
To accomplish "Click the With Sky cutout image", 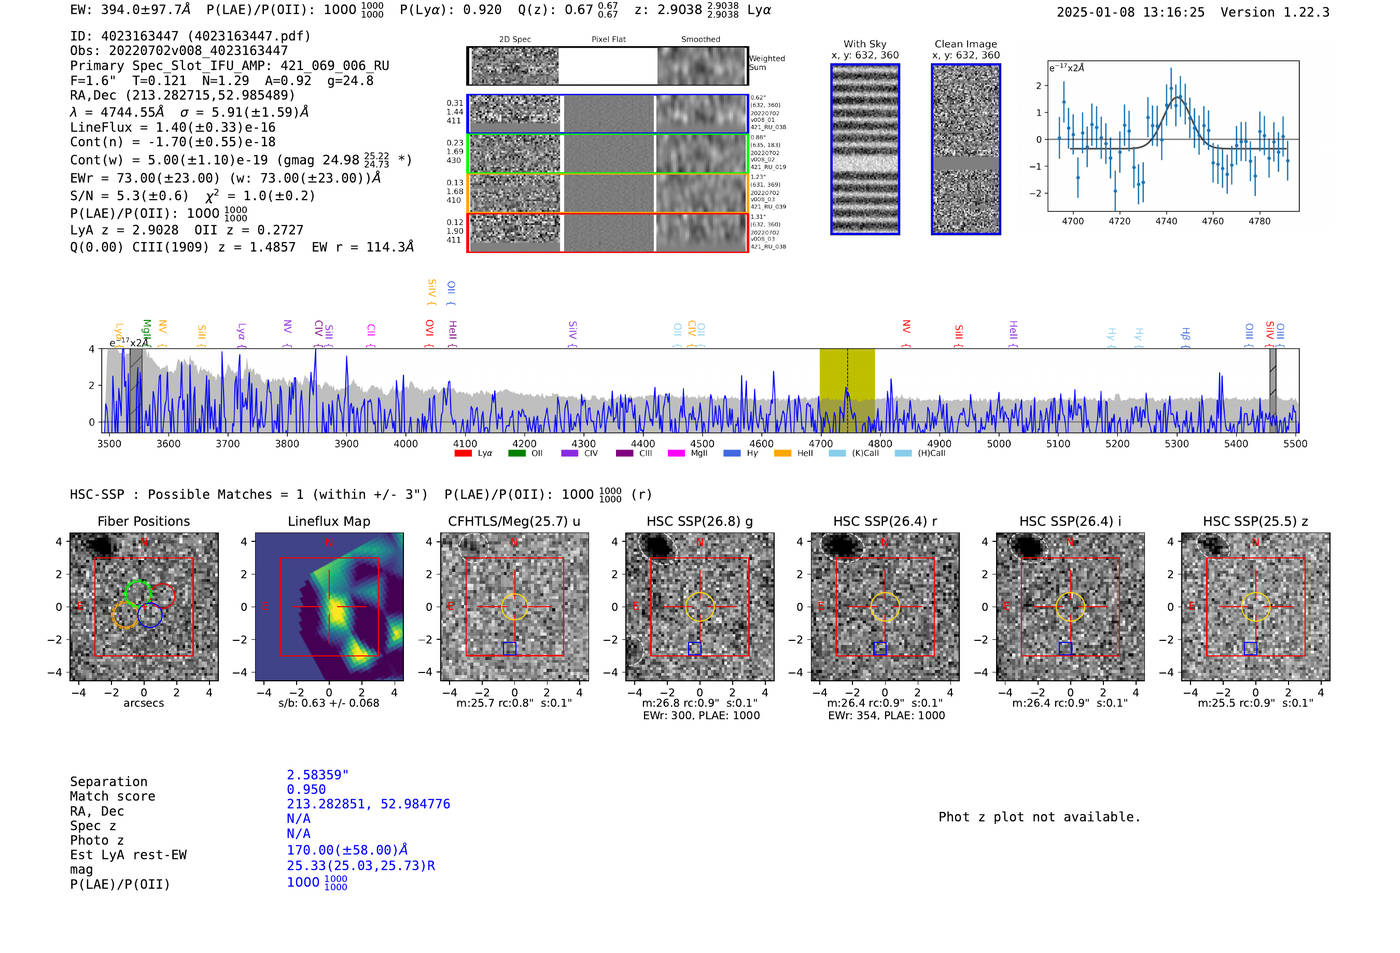I will [865, 149].
